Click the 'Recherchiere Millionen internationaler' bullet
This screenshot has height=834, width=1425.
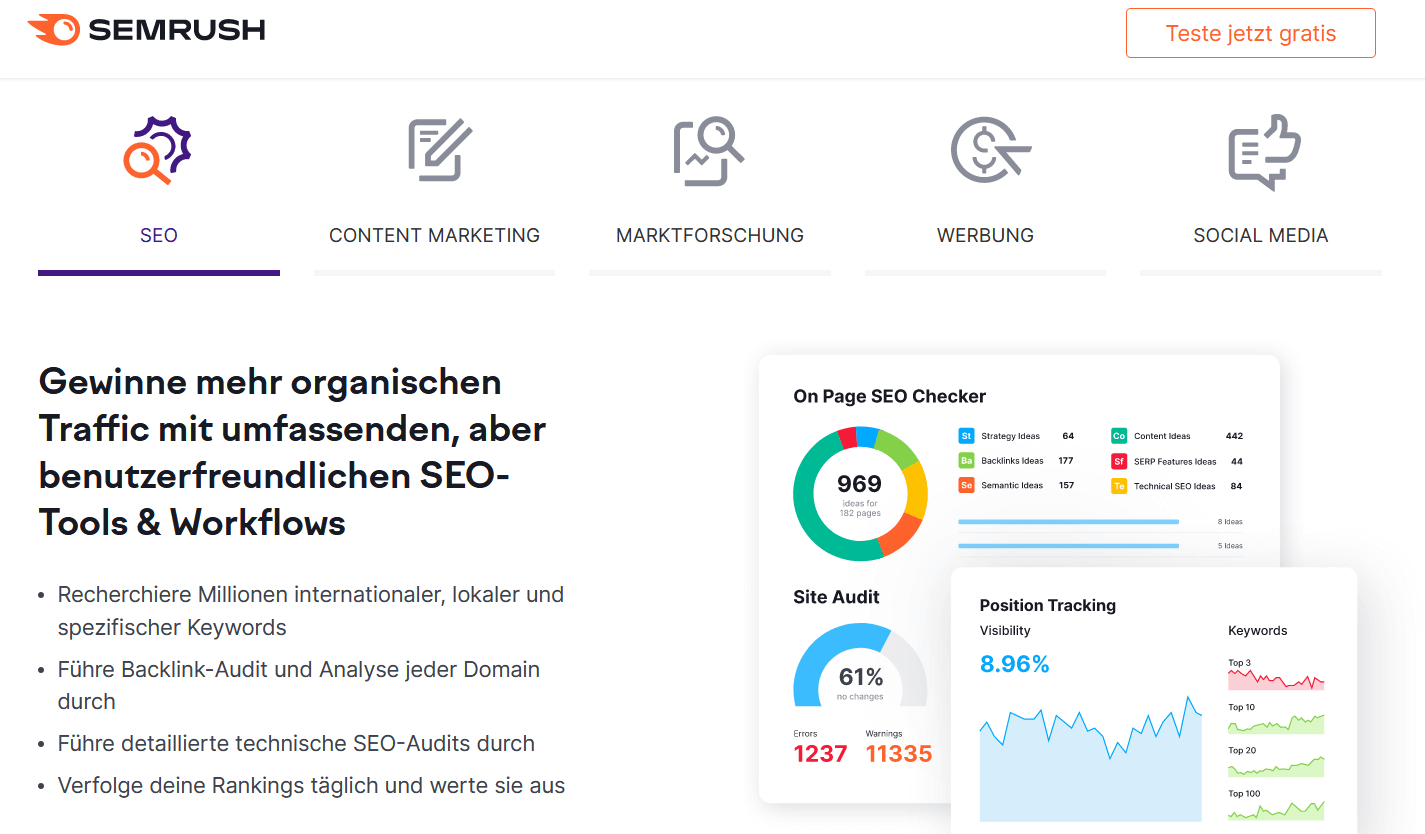coord(311,611)
